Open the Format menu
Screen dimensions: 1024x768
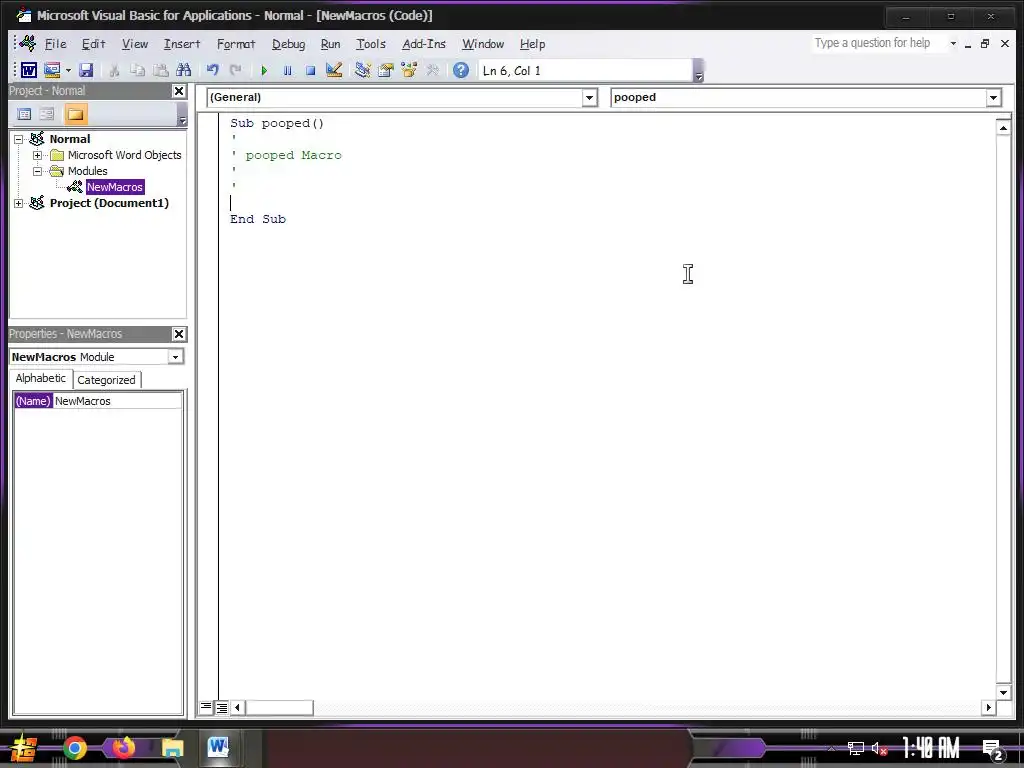pos(236,44)
